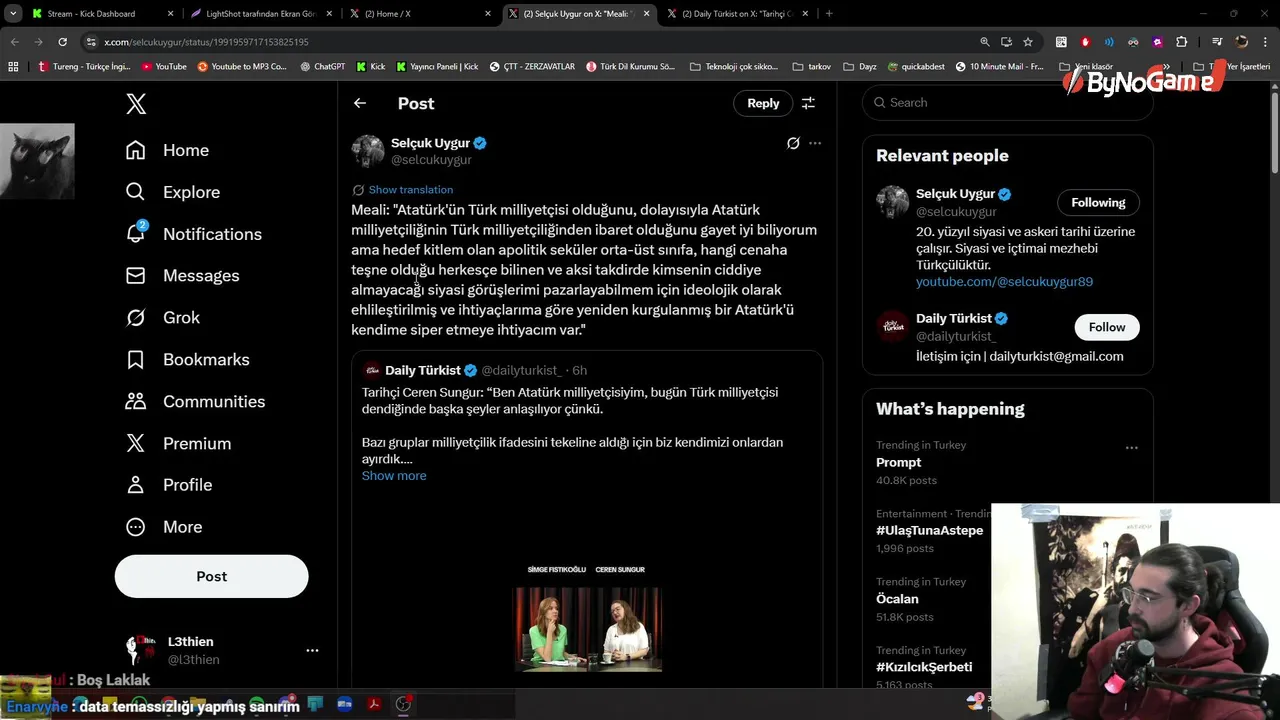Open Grok from the left sidebar
The image size is (1280, 720).
pos(162,318)
